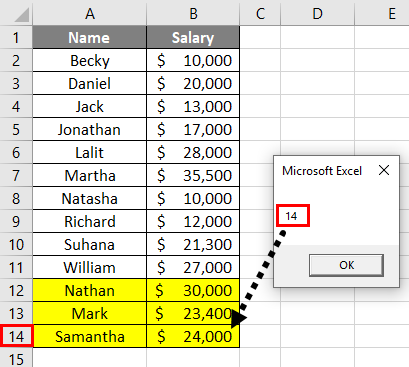Select row 2 header
Screen dimensions: 409x367
click(x=16, y=60)
